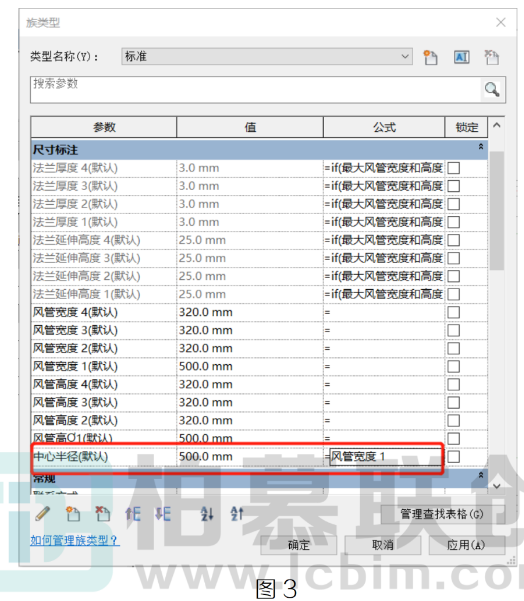Collapse the 常规 parameter group
524x601 pixels.
tap(481, 475)
